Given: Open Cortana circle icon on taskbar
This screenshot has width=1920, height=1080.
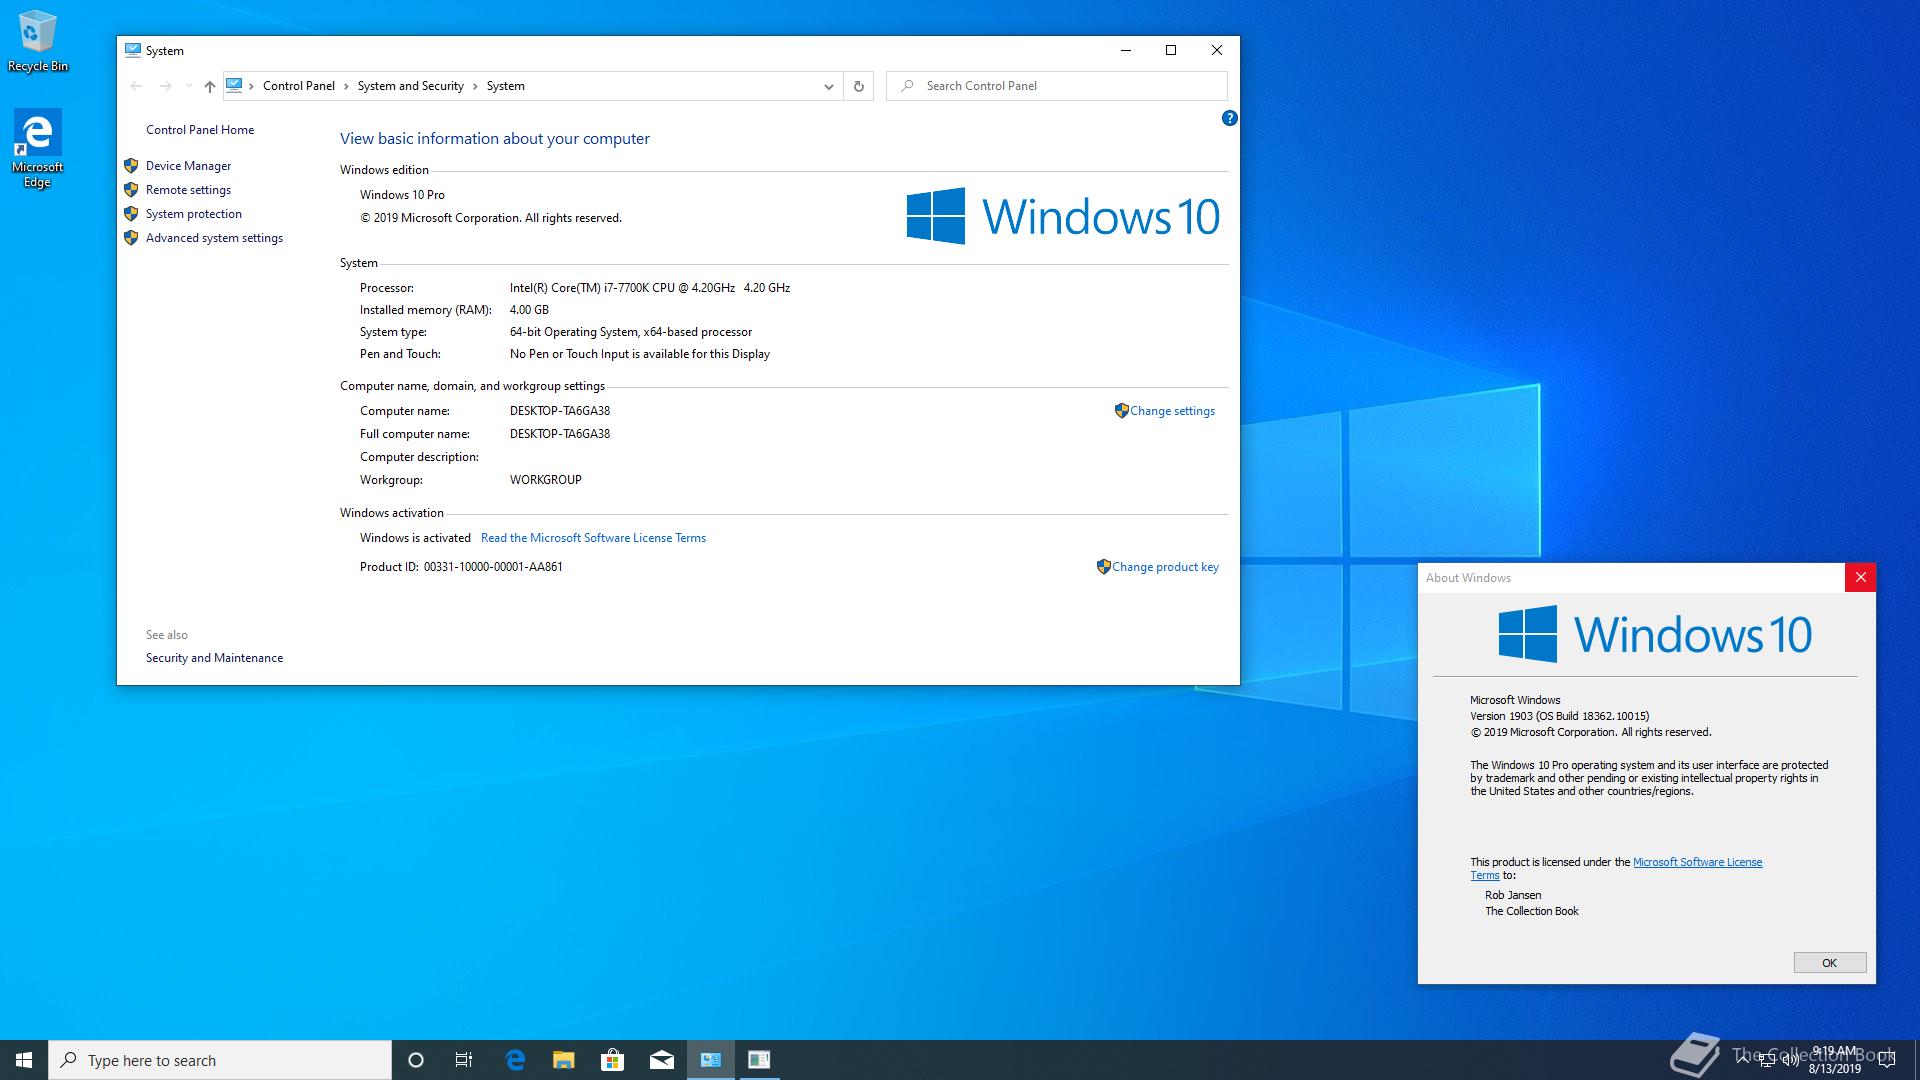Looking at the screenshot, I should click(x=416, y=1060).
